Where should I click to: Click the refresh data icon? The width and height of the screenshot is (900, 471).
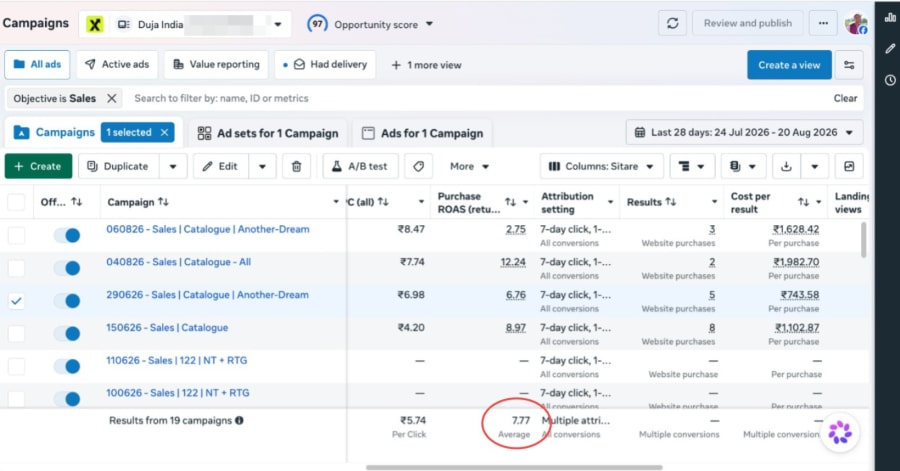pyautogui.click(x=672, y=24)
